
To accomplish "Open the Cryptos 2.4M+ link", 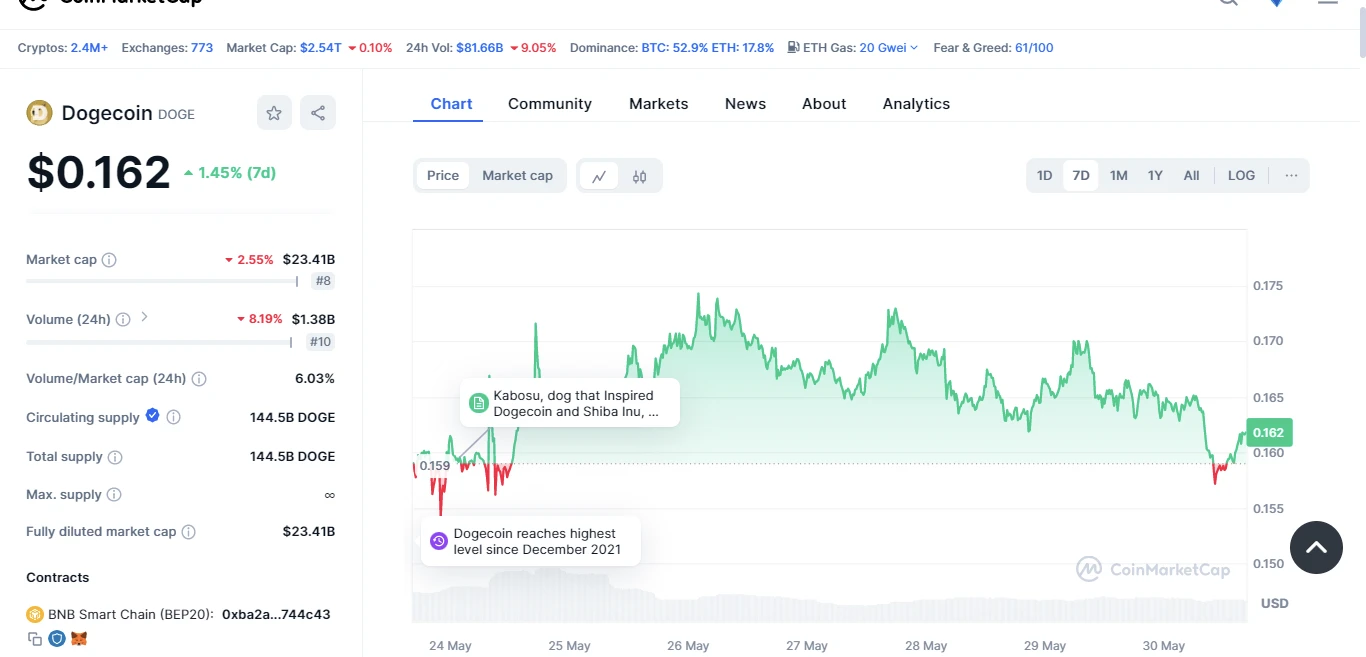I will point(89,48).
